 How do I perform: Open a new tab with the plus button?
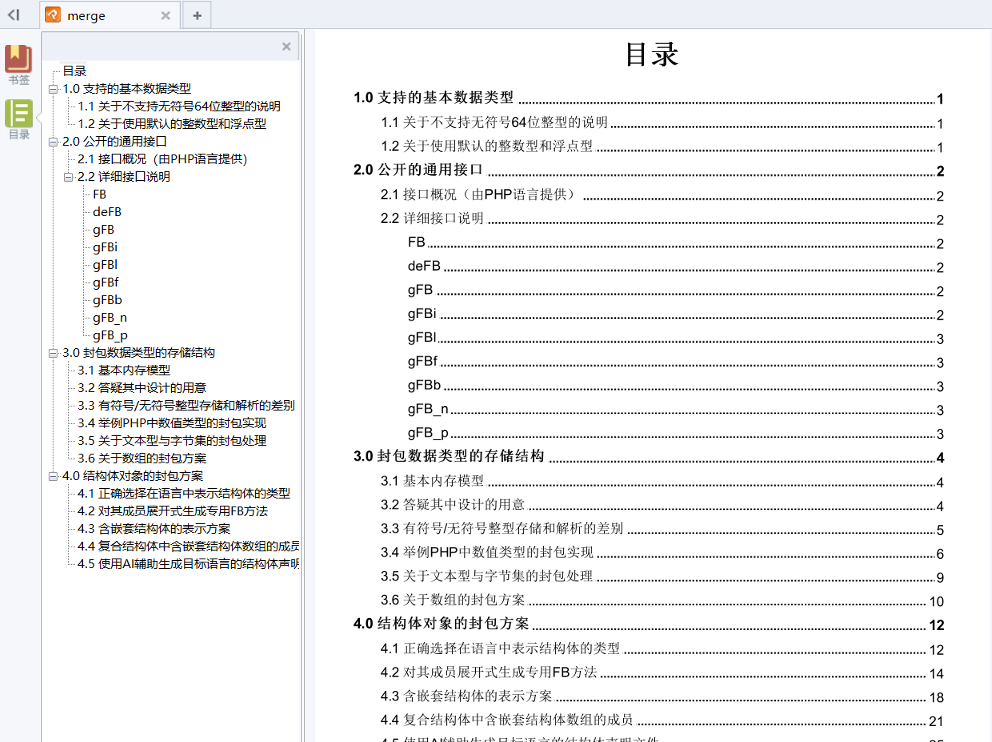coord(196,15)
